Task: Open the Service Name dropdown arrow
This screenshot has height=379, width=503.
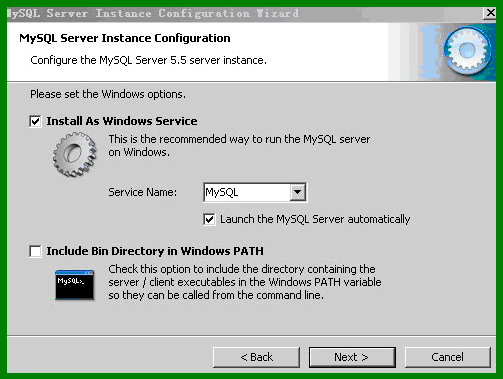Action: 298,192
